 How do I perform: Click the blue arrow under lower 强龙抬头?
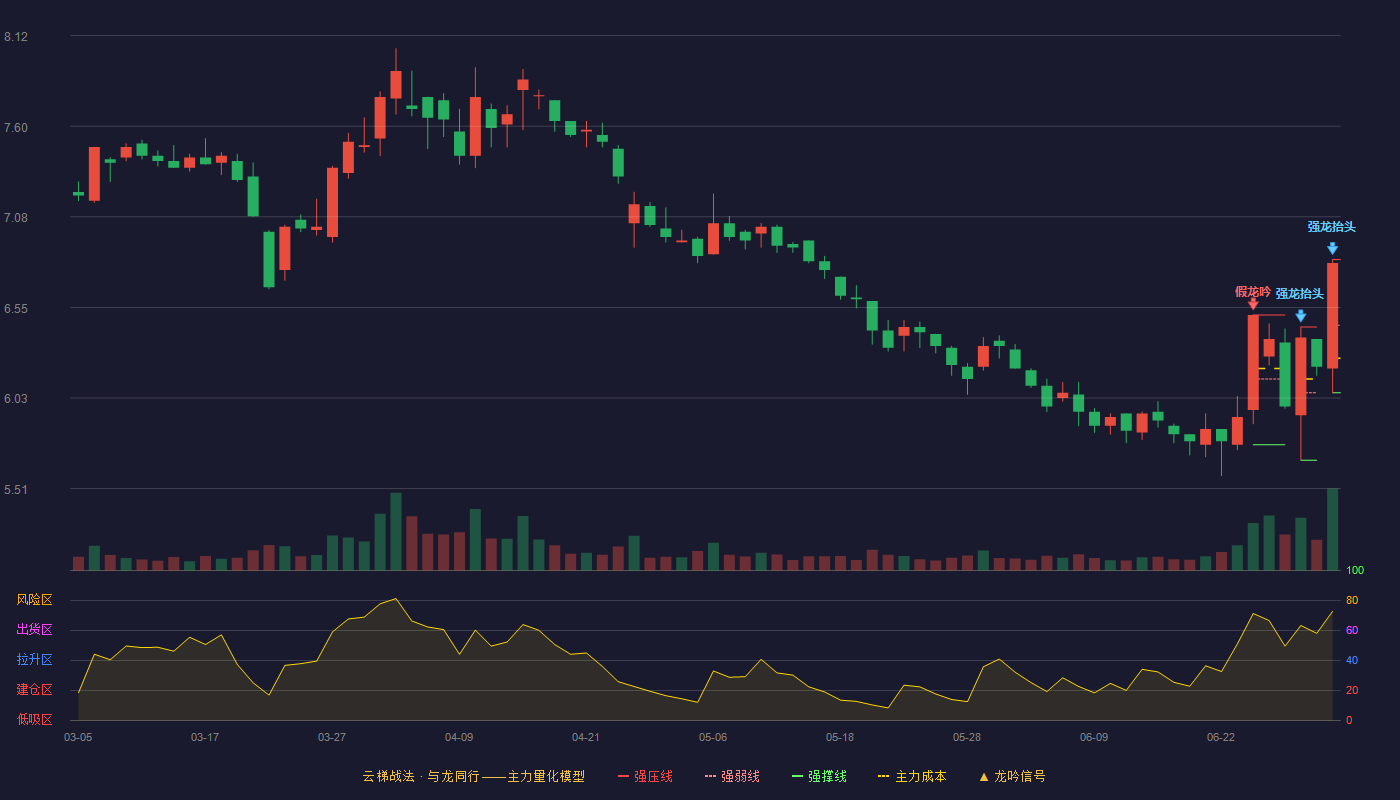1301,315
